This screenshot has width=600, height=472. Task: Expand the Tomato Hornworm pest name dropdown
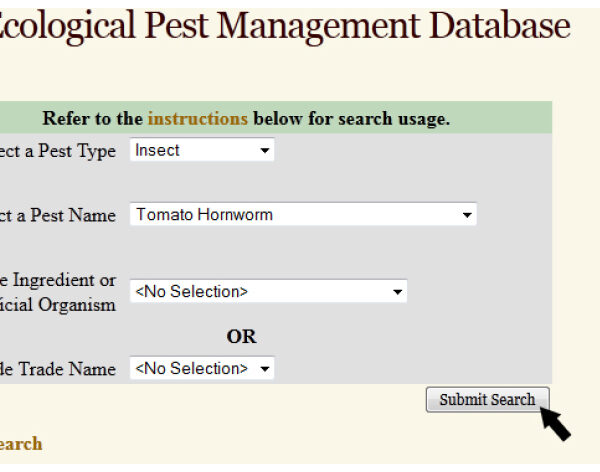click(300, 215)
